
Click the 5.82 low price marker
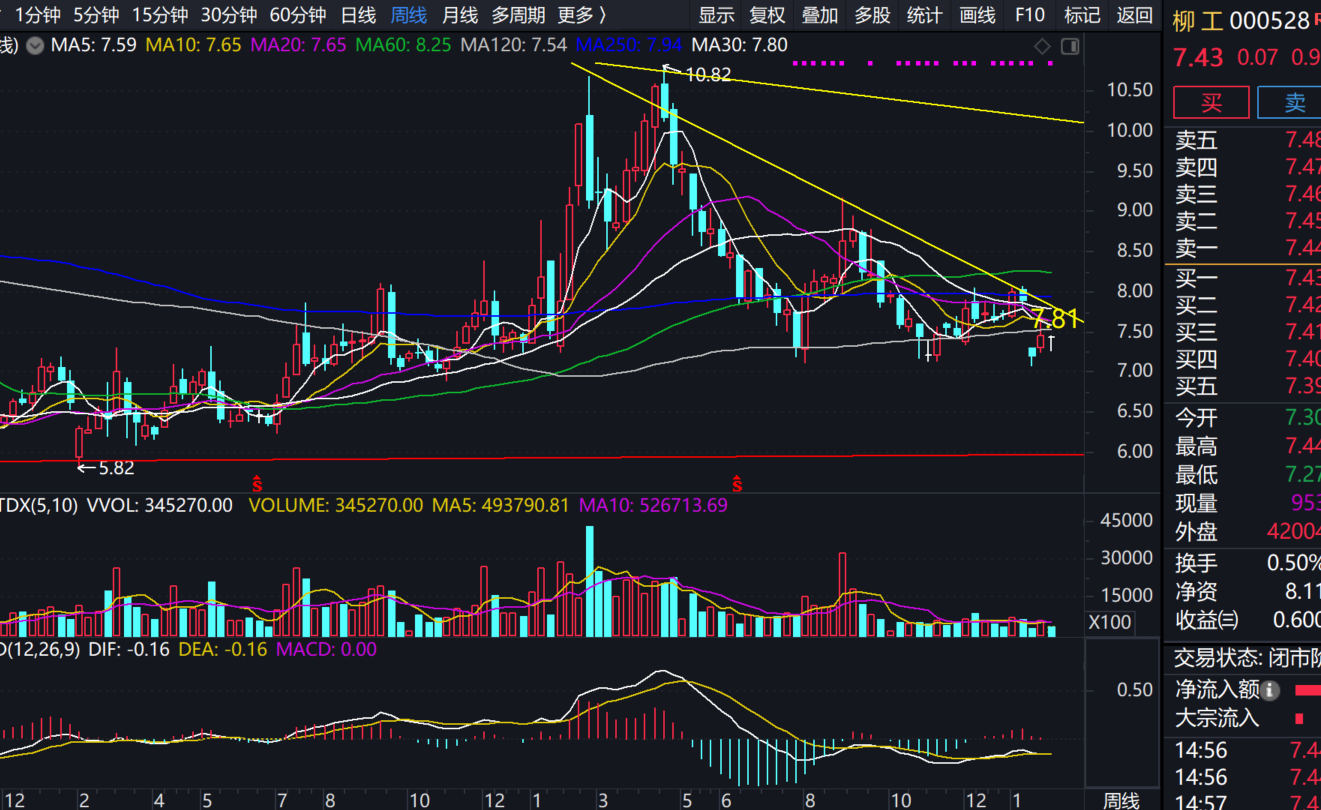point(116,467)
